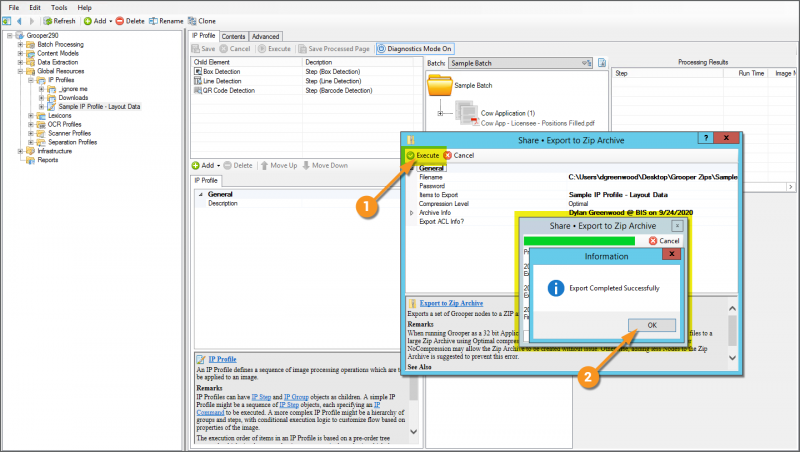Open the IP Step help link

tap(261, 397)
